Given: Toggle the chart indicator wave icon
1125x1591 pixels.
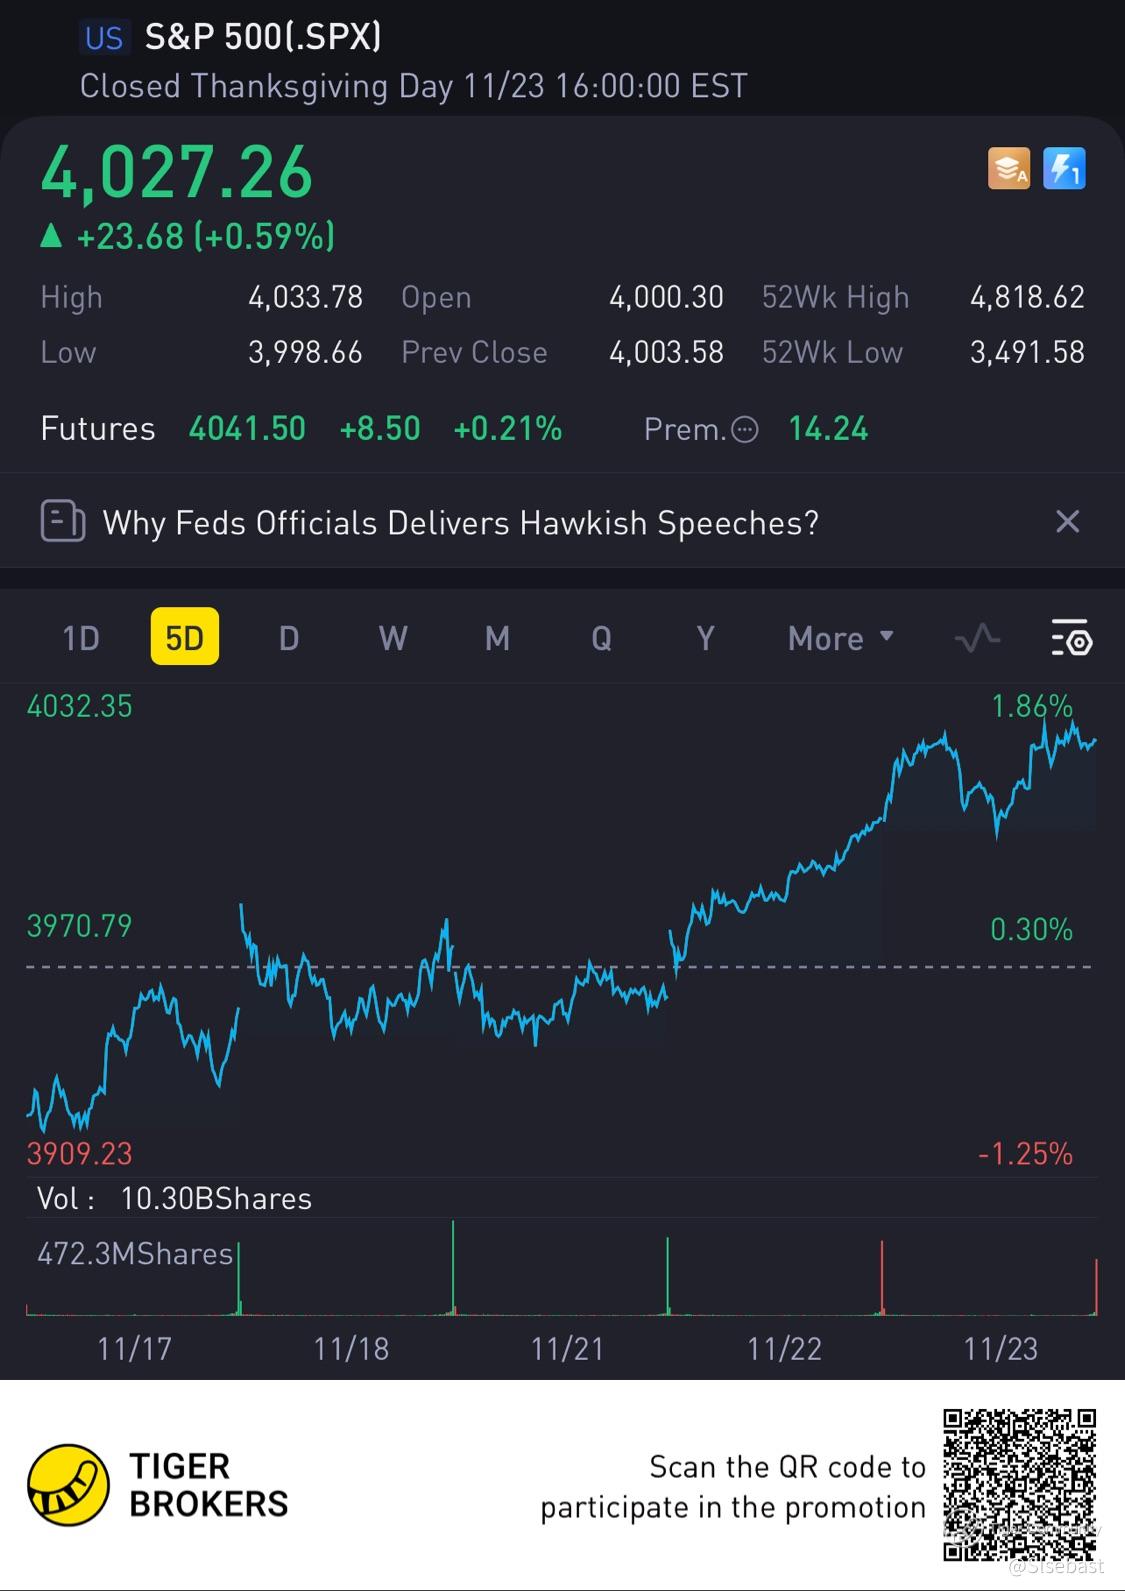Looking at the screenshot, I should tap(977, 638).
